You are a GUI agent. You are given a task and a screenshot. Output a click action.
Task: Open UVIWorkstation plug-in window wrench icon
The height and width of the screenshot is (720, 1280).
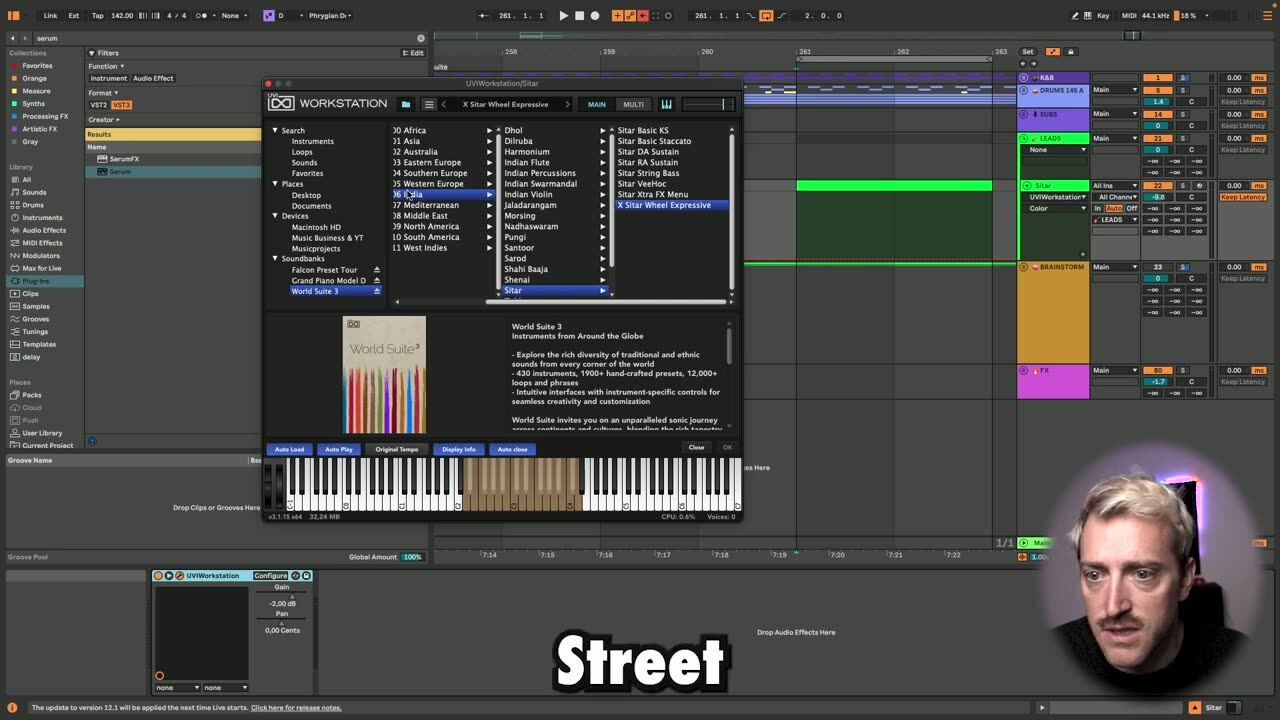click(179, 576)
